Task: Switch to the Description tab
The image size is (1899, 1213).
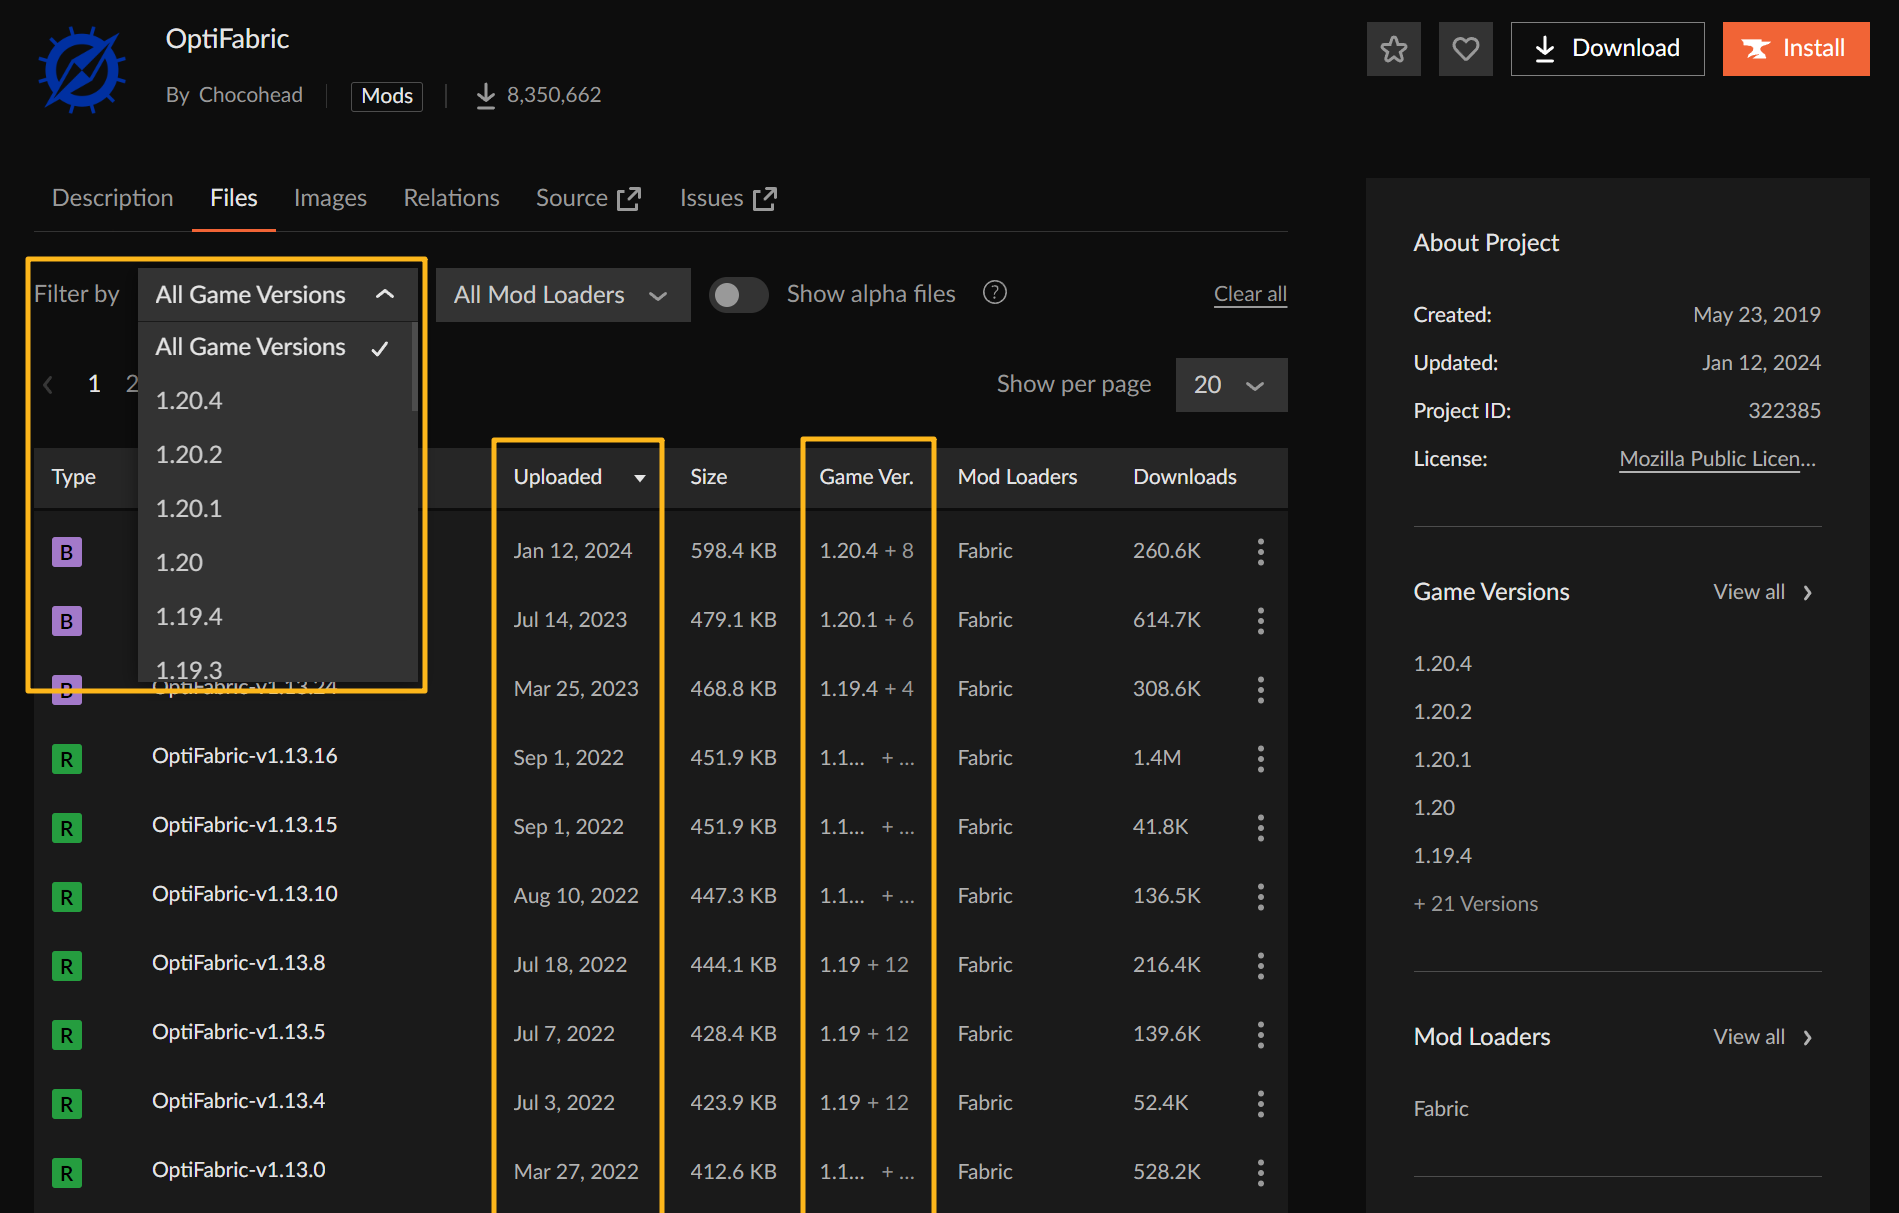Action: 113,198
